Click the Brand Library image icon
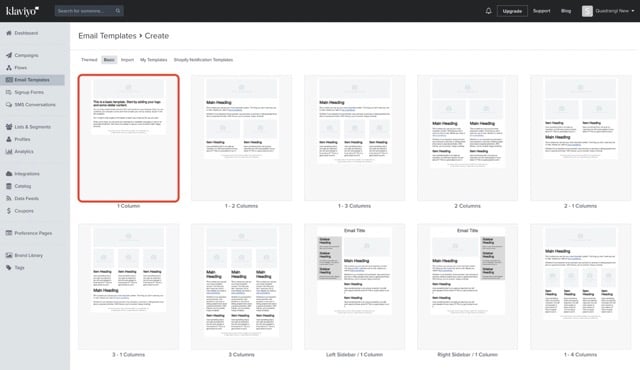The width and height of the screenshot is (640, 370). coord(9,255)
